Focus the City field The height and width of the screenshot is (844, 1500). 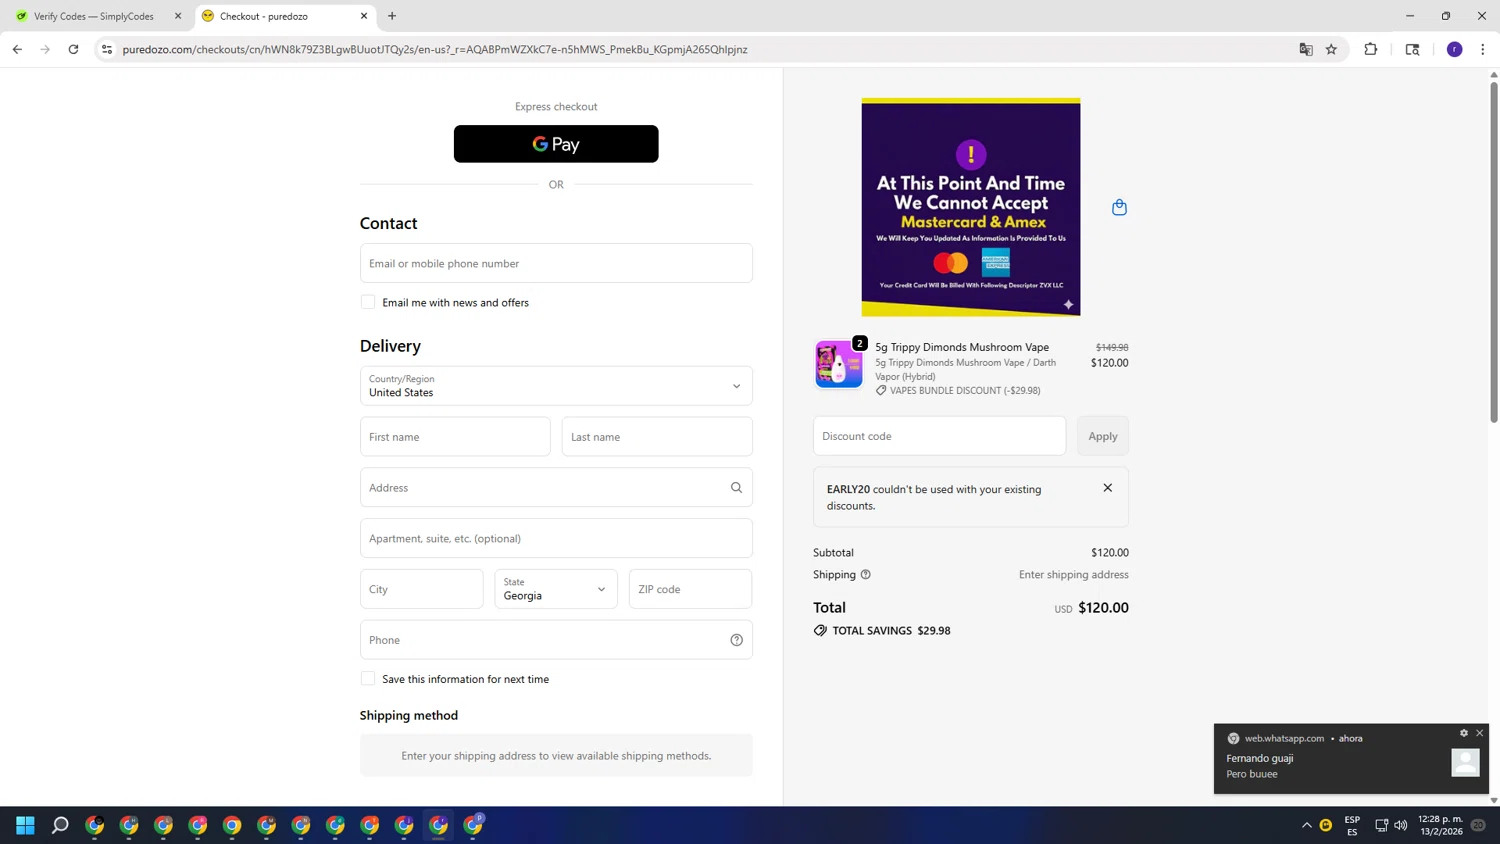pos(422,589)
